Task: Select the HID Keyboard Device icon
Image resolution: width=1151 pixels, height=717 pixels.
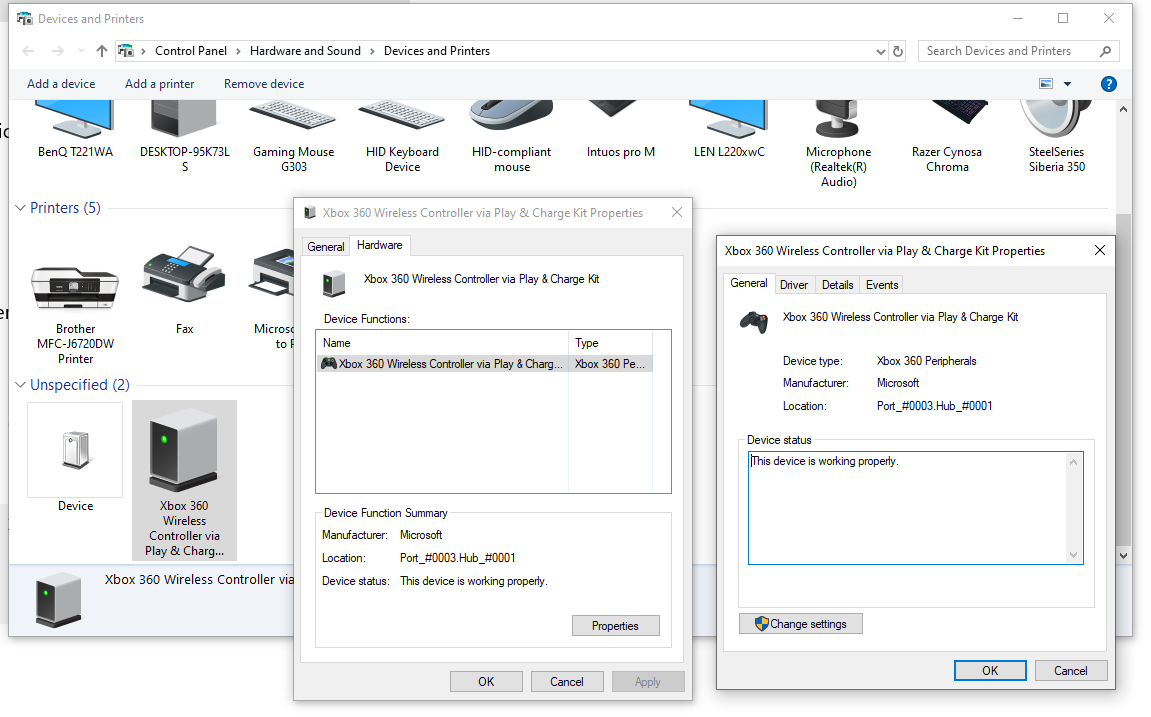Action: 402,137
